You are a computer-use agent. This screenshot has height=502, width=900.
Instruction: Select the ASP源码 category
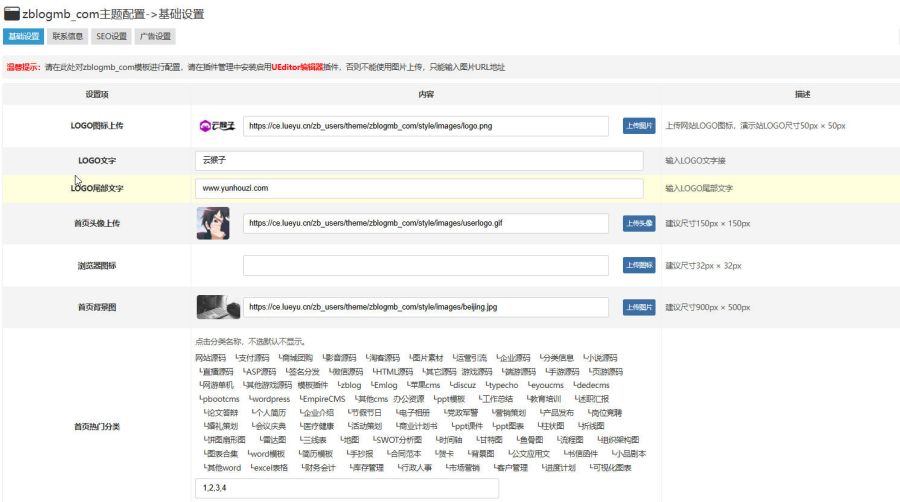[x=261, y=372]
